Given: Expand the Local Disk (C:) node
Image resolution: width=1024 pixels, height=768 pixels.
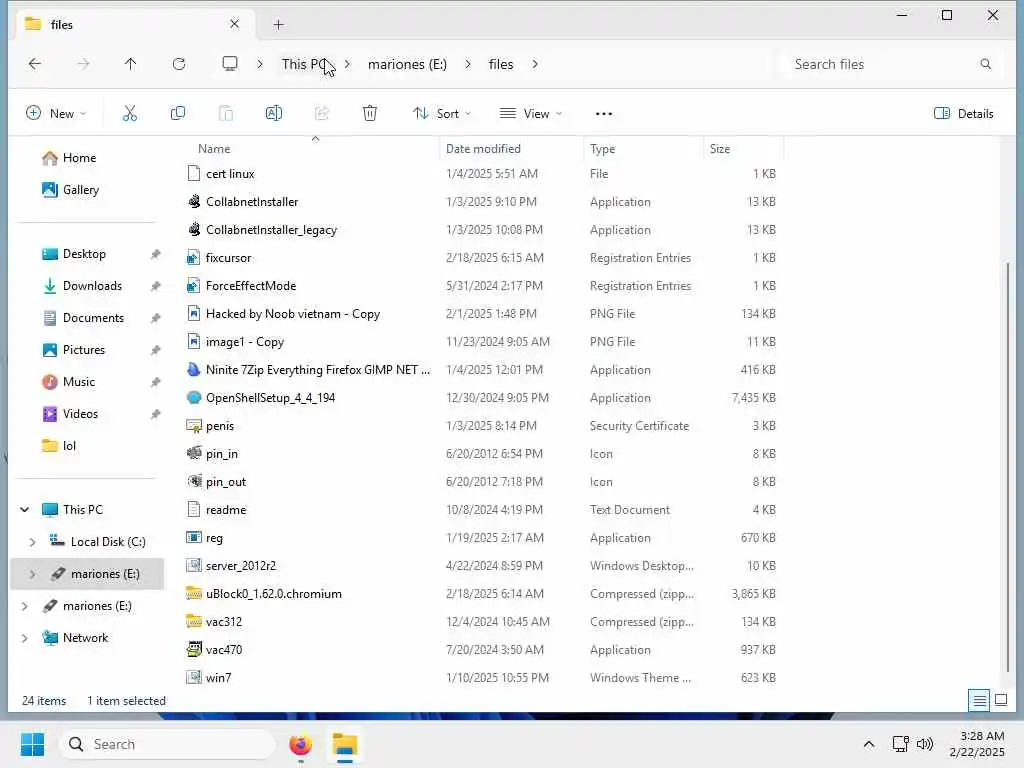Looking at the screenshot, I should coord(32,542).
